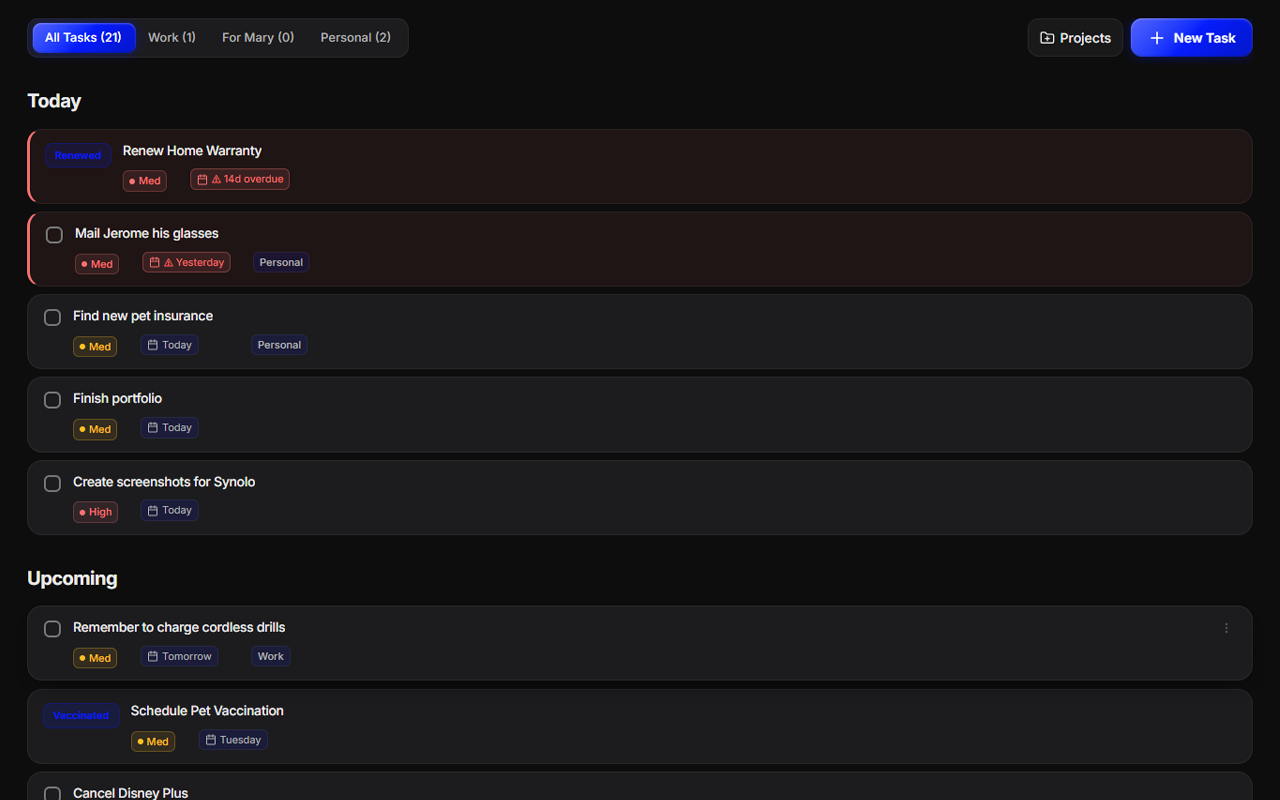Switch to the Work (1) tab
Image resolution: width=1280 pixels, height=800 pixels.
(x=172, y=38)
